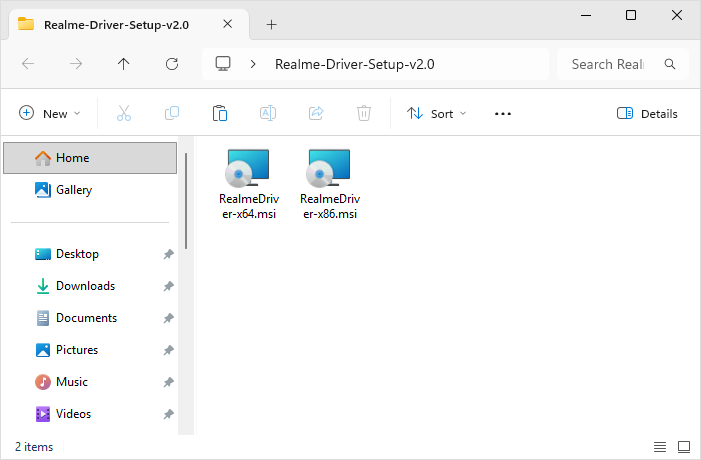Click the Paste clipboard icon
701x460 pixels.
tap(220, 114)
